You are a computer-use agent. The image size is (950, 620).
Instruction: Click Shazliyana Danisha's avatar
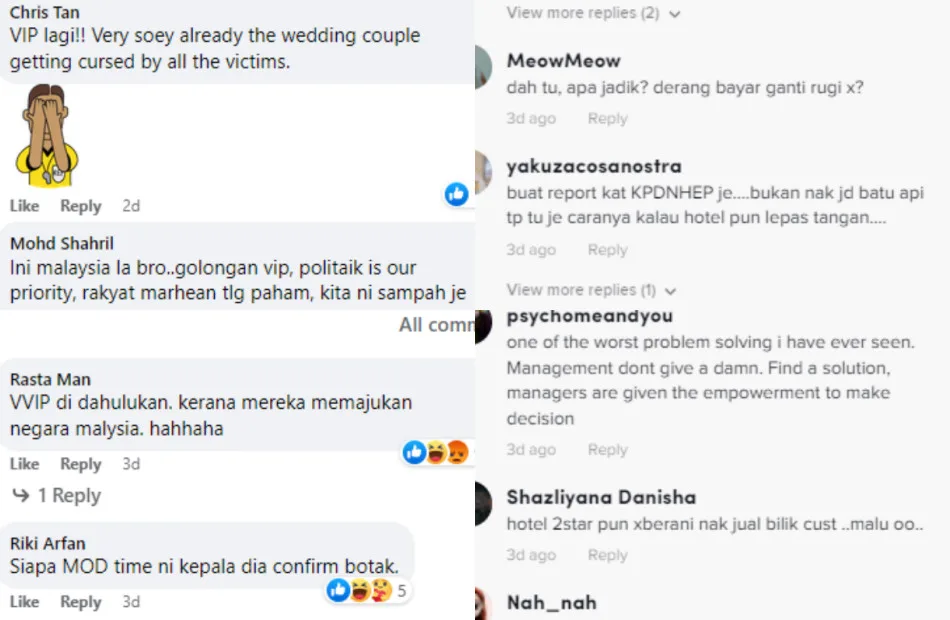(x=483, y=503)
